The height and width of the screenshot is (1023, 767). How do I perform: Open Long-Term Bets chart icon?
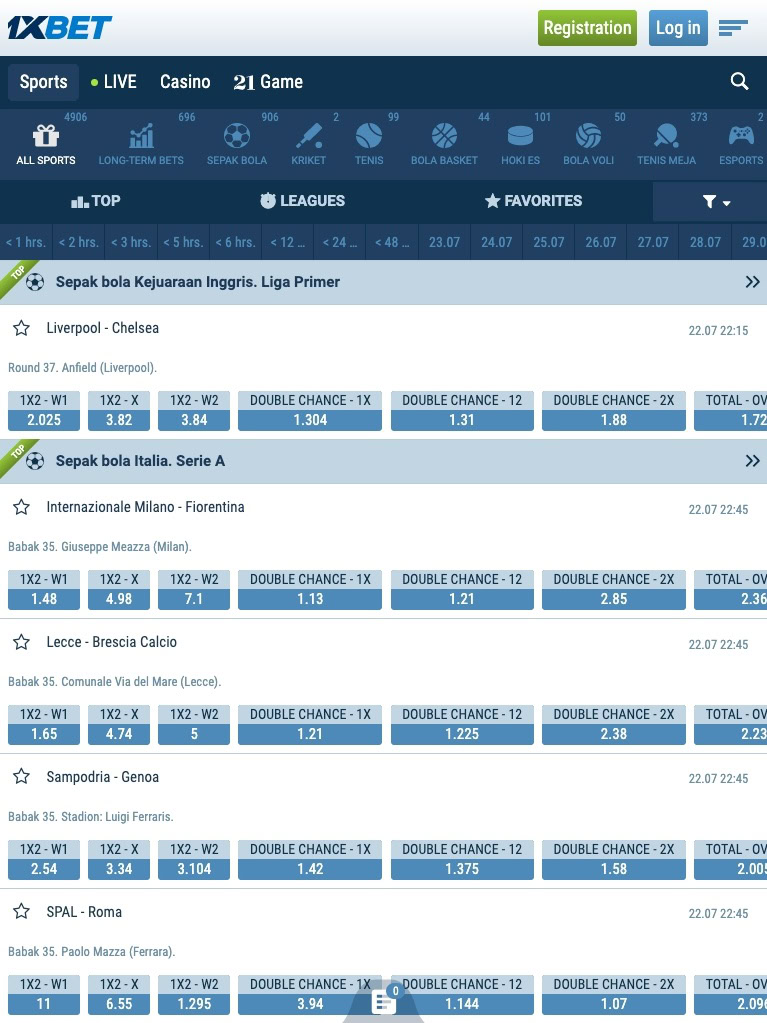click(141, 136)
